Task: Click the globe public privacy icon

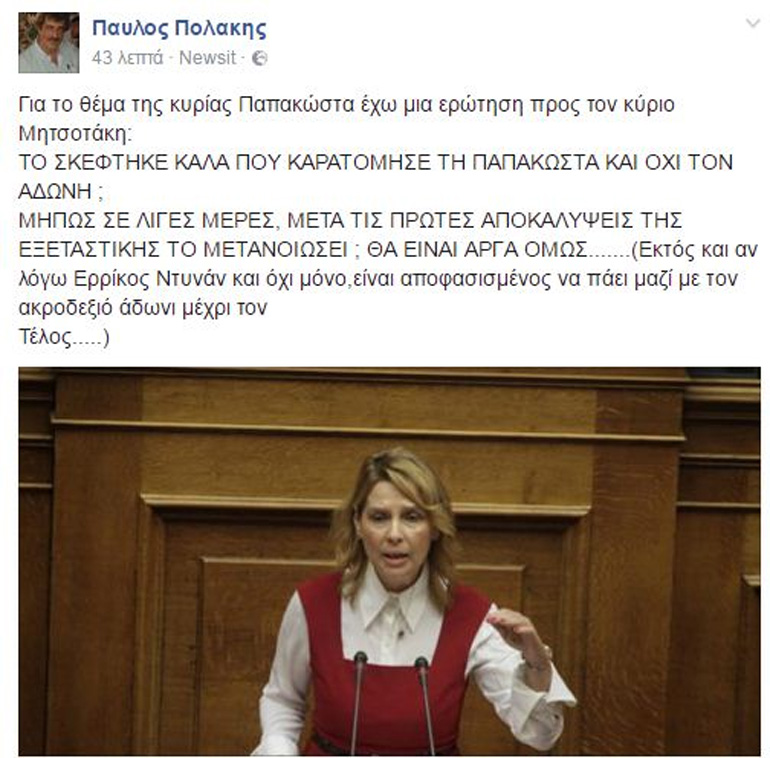Action: 259,58
